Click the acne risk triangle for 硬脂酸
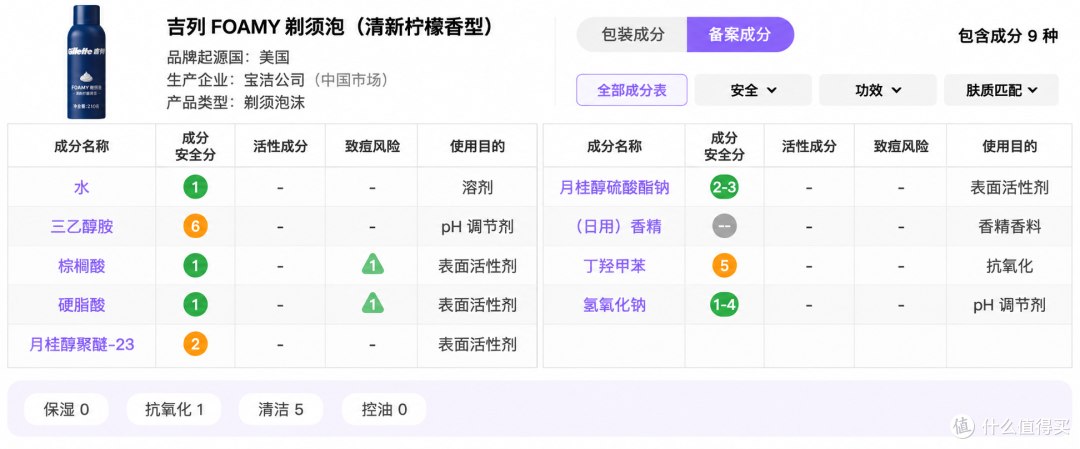Viewport: 1080px width, 449px height. [x=372, y=304]
